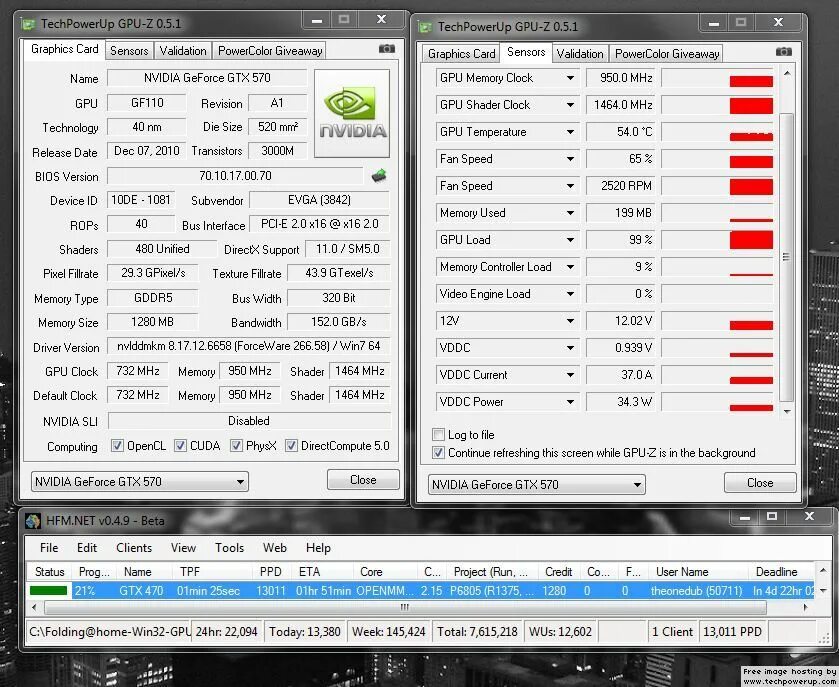Open GPU selector dropdown in Graphics Card window
839x687 pixels.
140,482
